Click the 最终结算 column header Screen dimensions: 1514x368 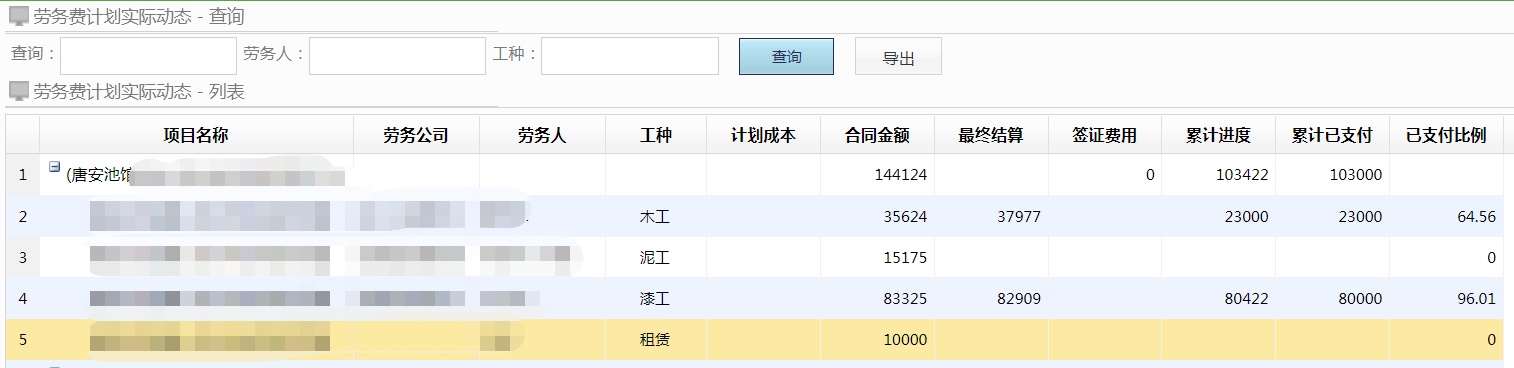pos(991,135)
